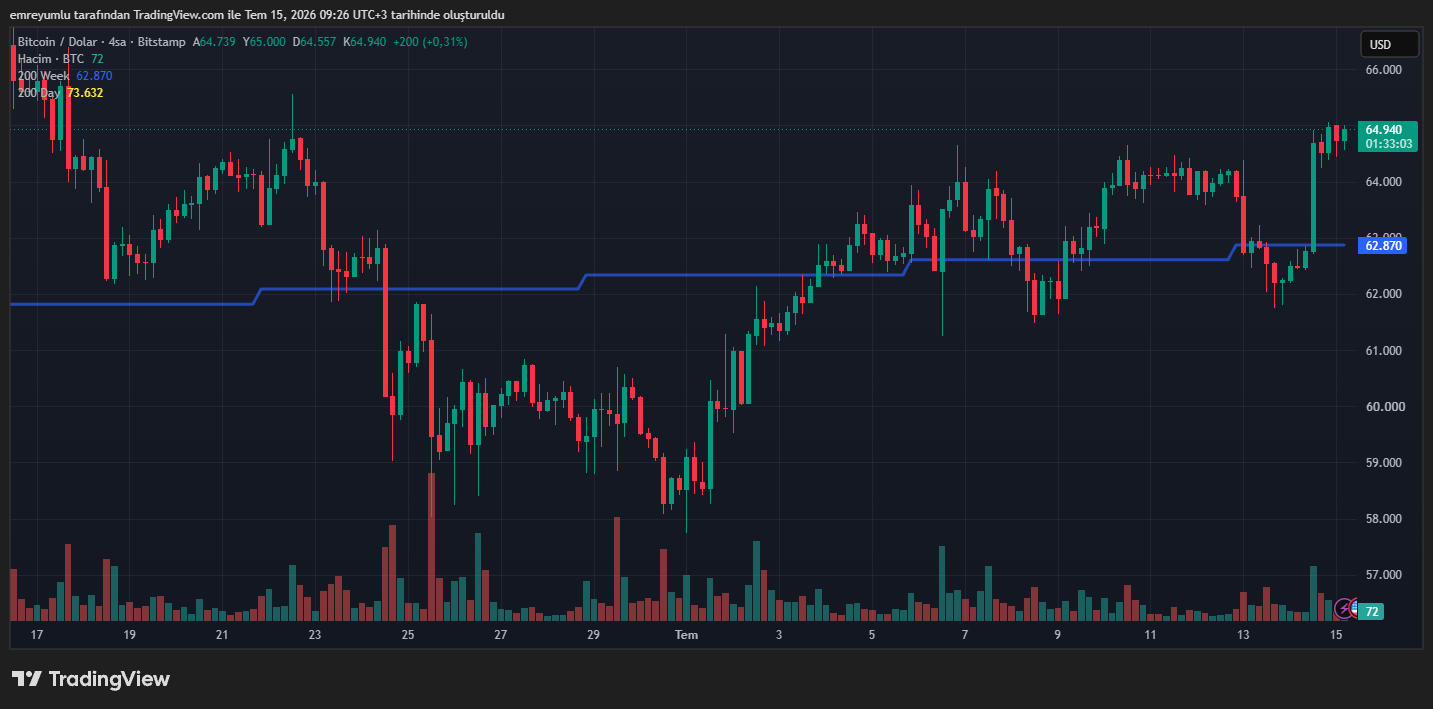The width and height of the screenshot is (1433, 709).
Task: Click the 62.870 value beside 200 Week
Action: pos(94,76)
